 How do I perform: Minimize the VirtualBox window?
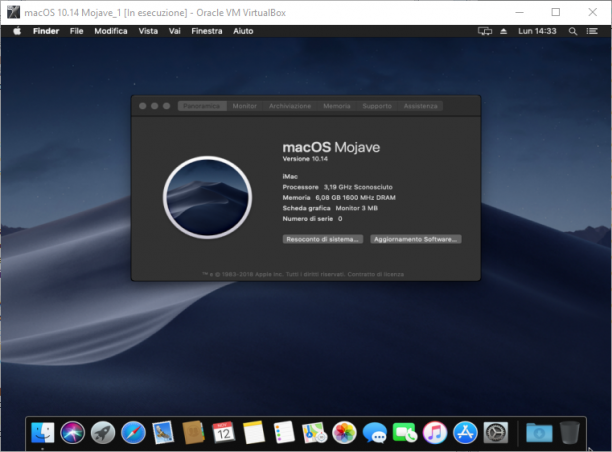pyautogui.click(x=519, y=12)
